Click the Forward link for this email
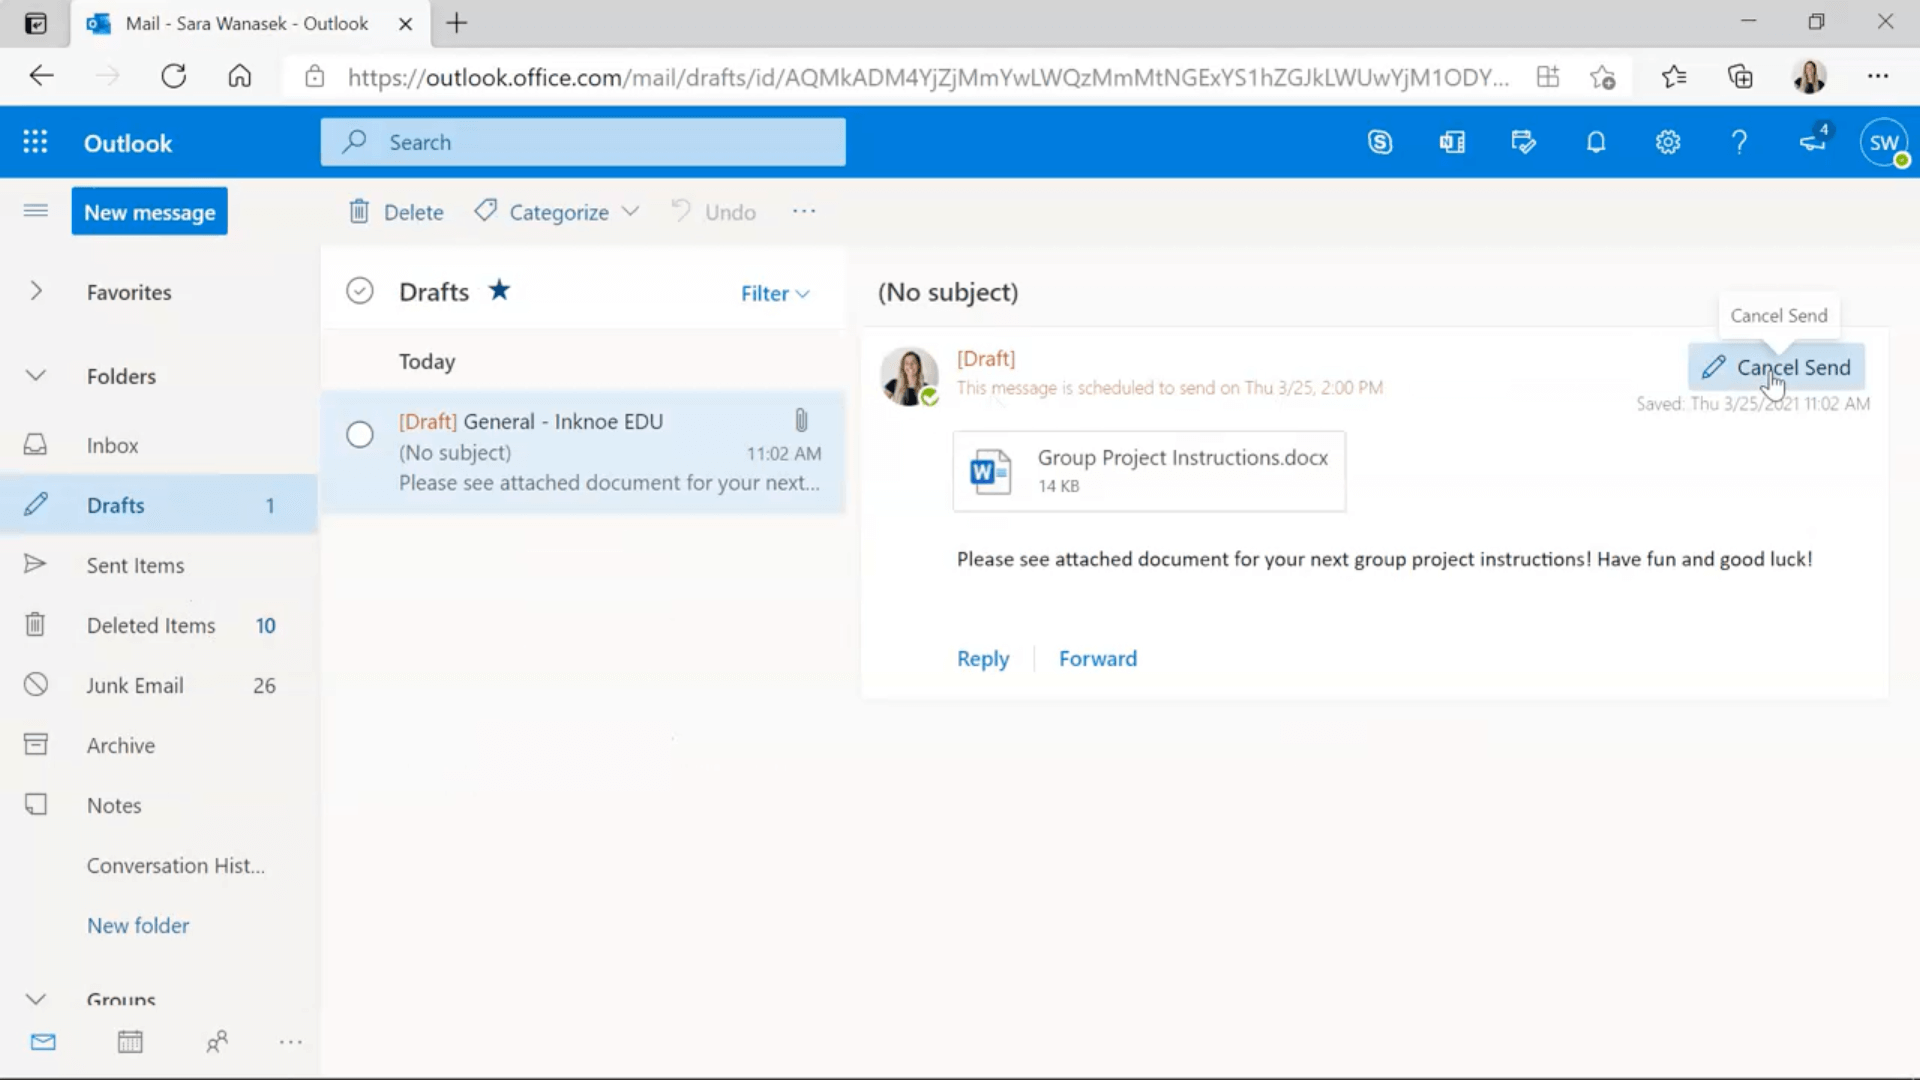 pos(1098,658)
